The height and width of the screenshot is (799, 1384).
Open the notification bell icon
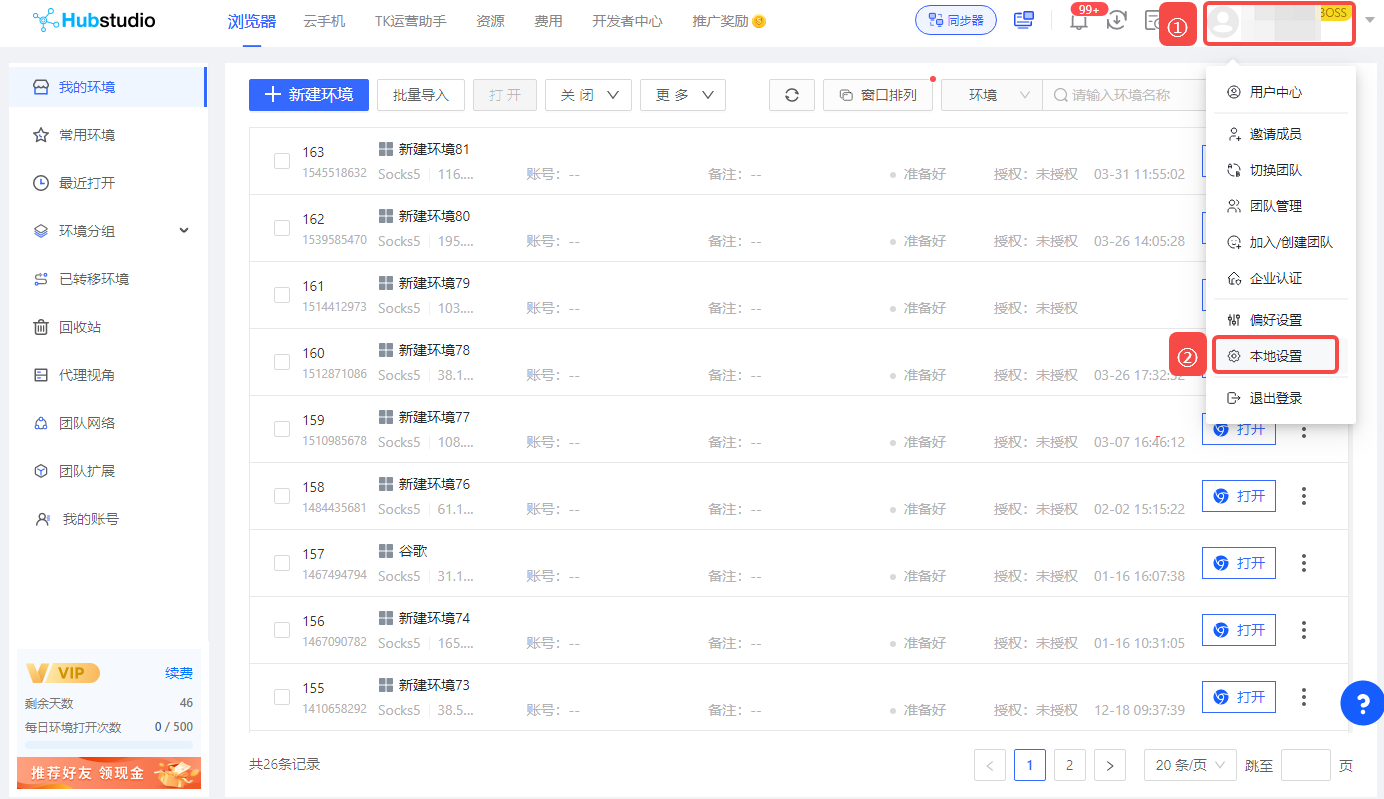click(x=1079, y=21)
